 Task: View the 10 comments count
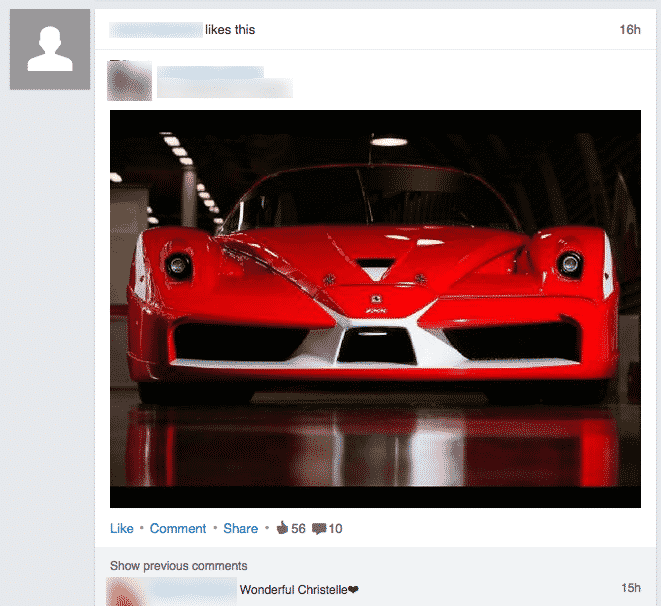[x=335, y=528]
